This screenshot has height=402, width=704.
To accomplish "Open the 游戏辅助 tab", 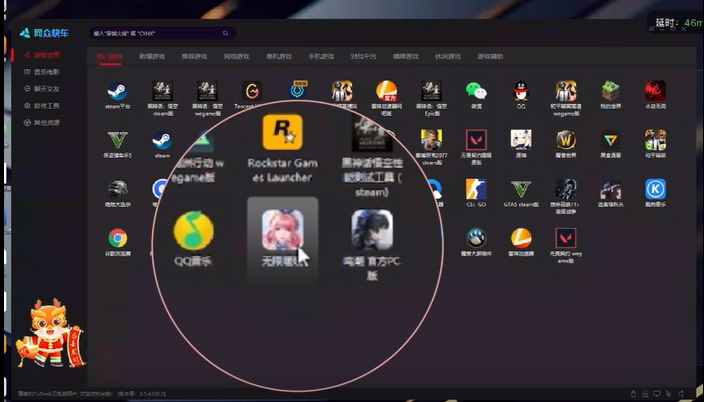I will click(490, 57).
